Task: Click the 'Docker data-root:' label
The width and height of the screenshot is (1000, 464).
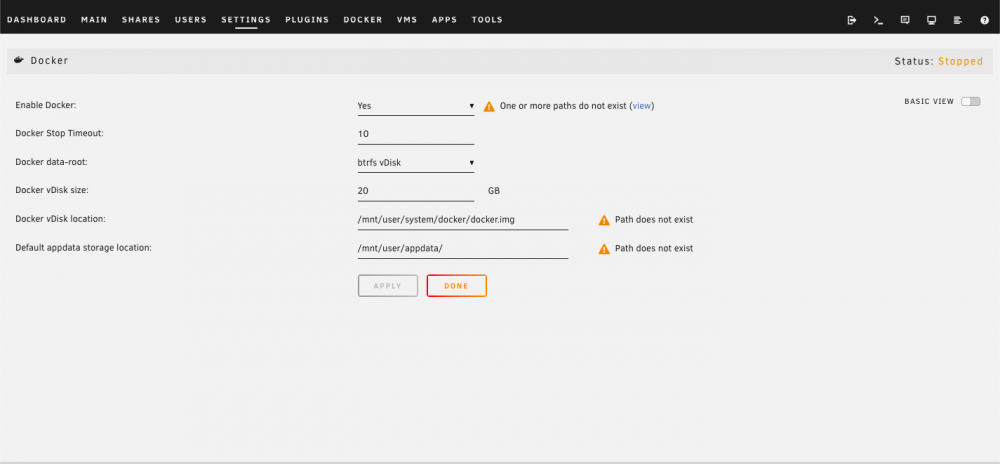Action: (51, 162)
